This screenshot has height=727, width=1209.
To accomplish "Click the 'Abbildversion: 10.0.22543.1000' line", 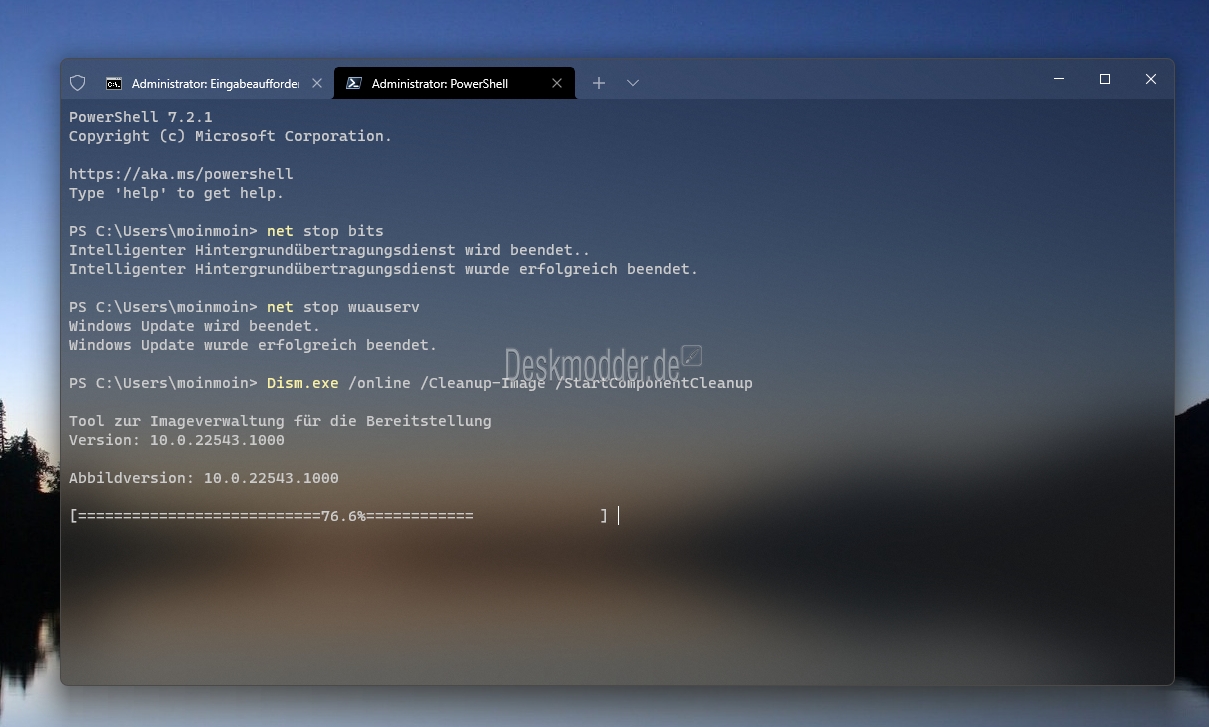I will tap(204, 478).
